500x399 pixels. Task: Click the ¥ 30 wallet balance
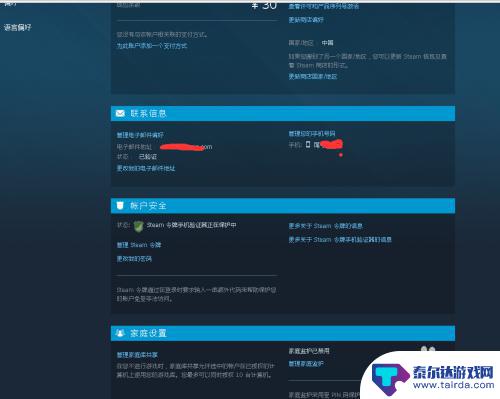[264, 6]
